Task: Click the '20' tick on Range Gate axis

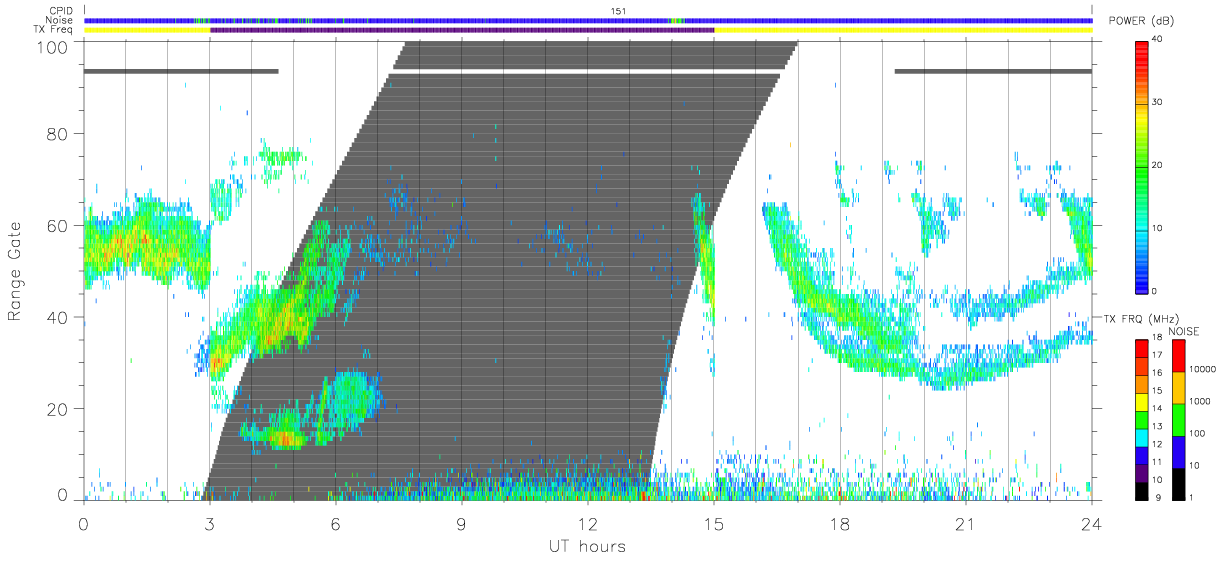Action: tap(58, 410)
